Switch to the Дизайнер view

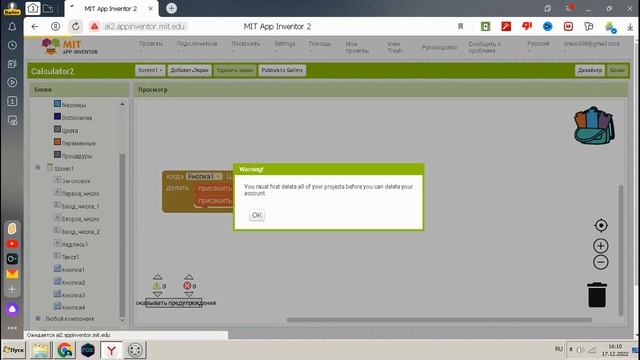(x=590, y=70)
